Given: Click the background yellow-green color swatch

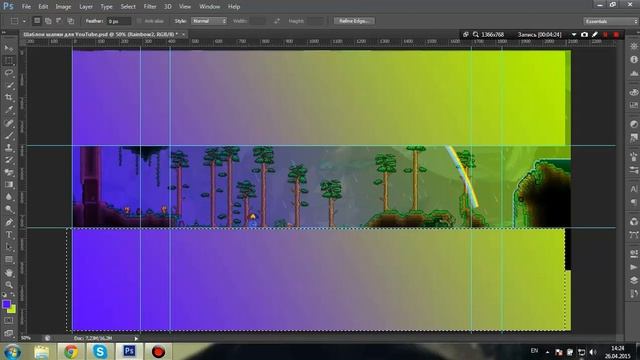Looking at the screenshot, I should [12, 309].
